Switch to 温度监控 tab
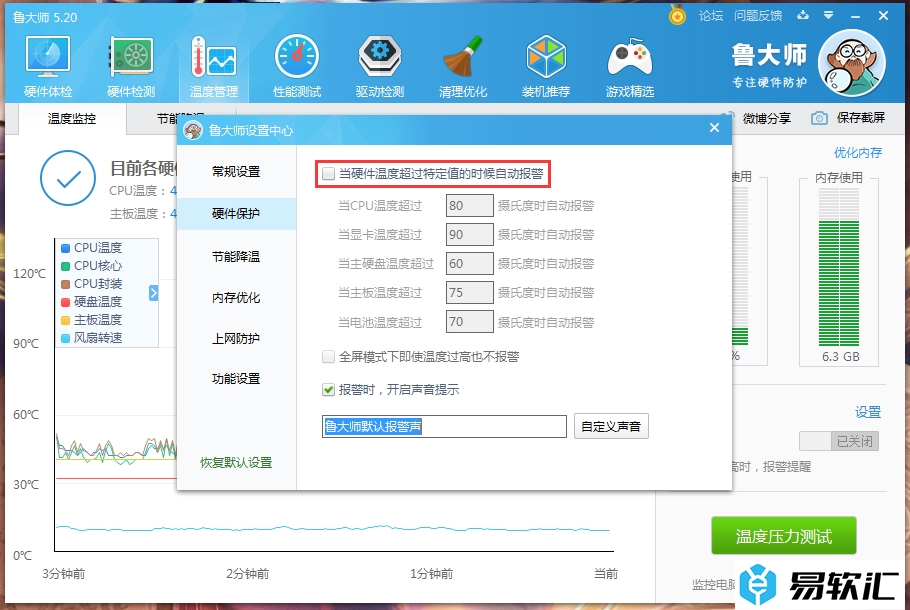Viewport: 910px width, 610px height. point(72,119)
